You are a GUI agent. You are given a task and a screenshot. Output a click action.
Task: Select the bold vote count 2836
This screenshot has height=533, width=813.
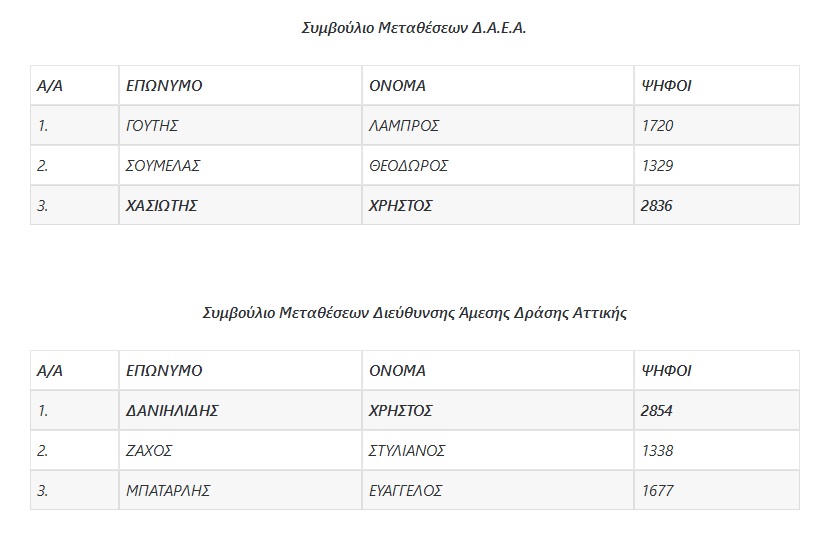pos(657,206)
